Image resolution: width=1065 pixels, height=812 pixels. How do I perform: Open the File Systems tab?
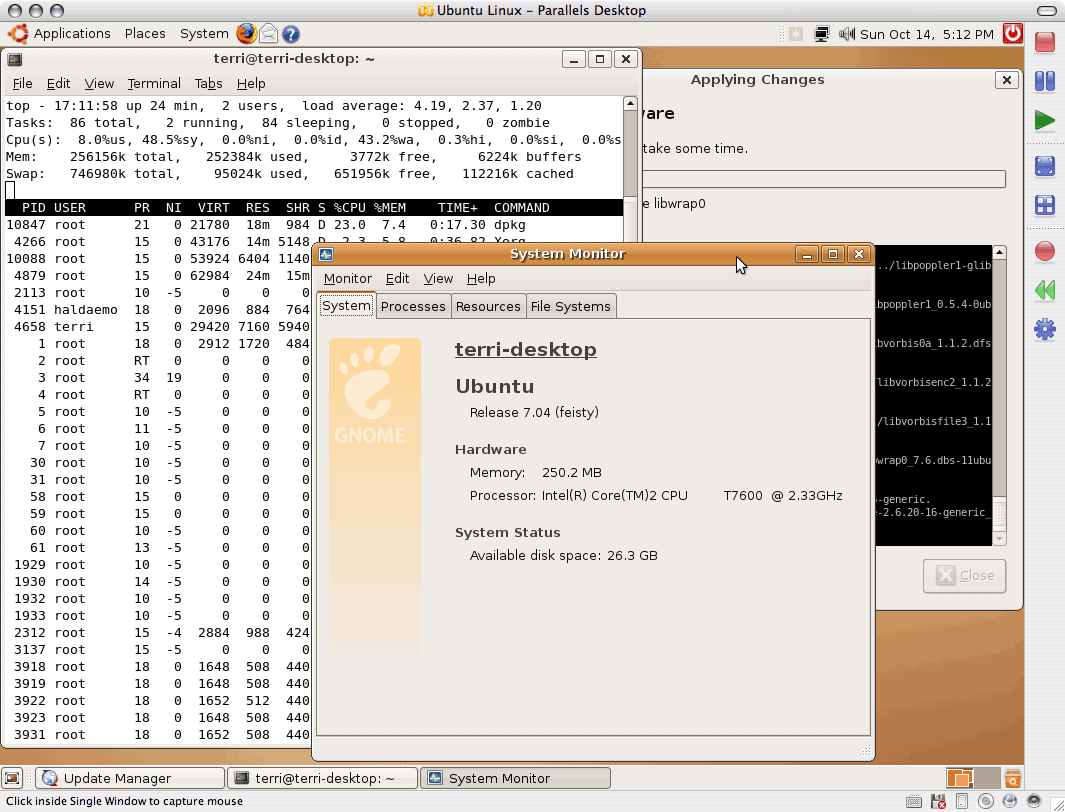[570, 306]
